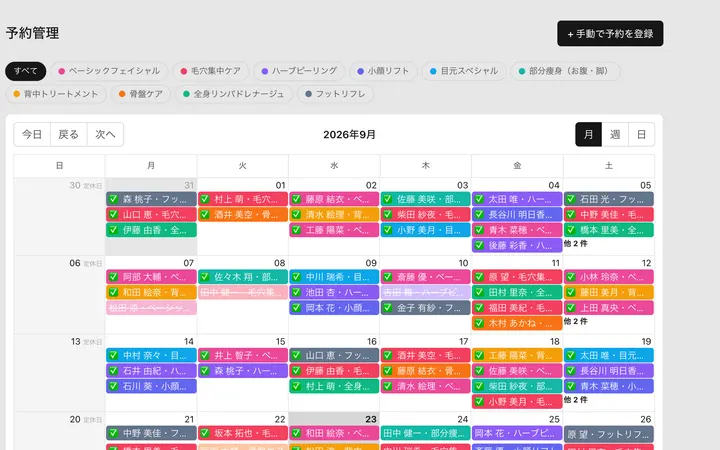Screen dimensions: 720x450
Task: Click the check icon on 中村 奈々 booking
Action: (x=114, y=355)
